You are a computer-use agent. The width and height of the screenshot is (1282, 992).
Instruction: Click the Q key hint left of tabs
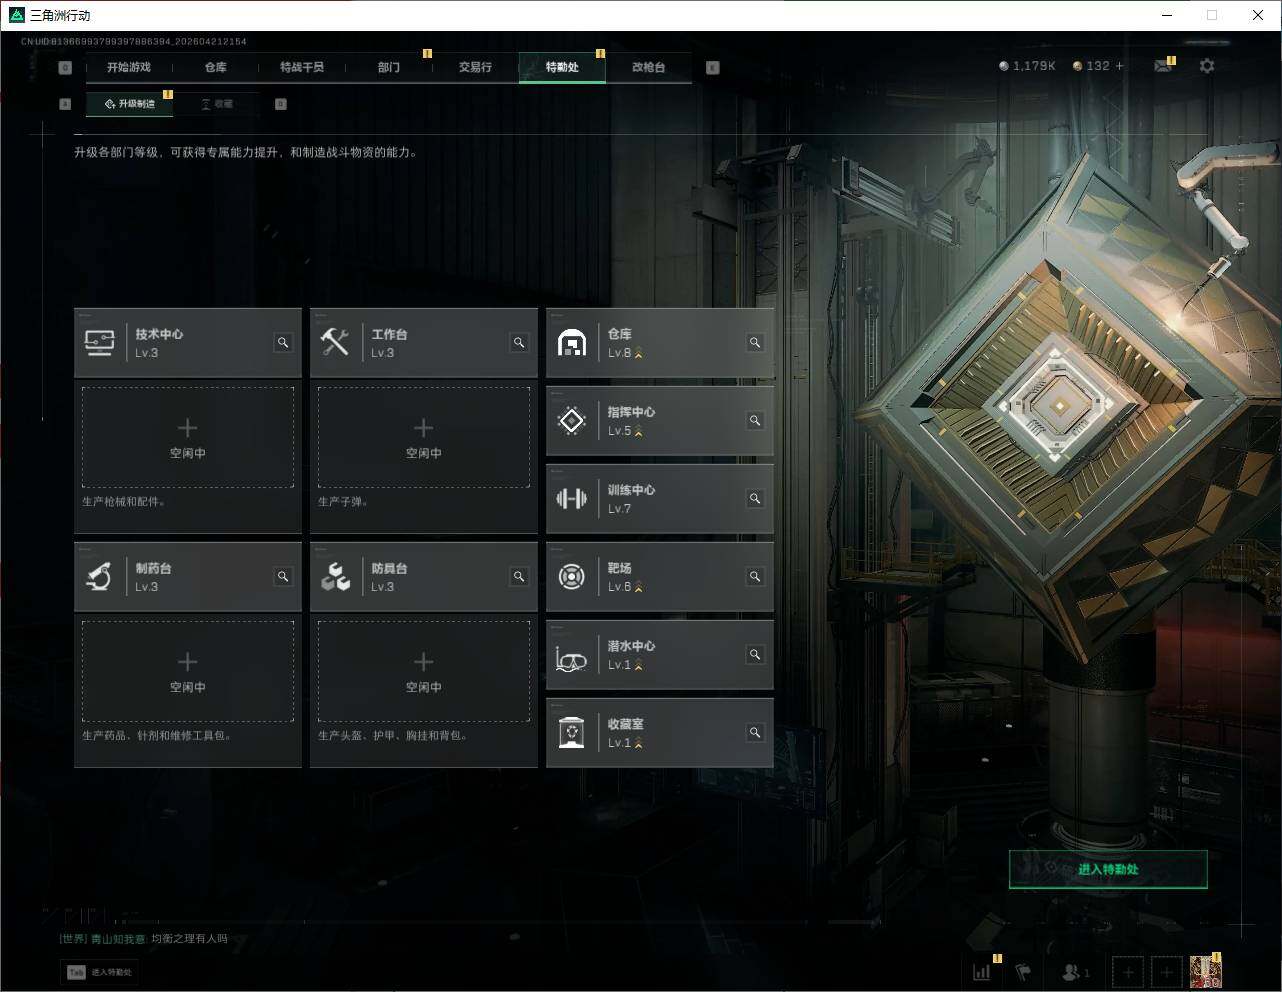65,68
